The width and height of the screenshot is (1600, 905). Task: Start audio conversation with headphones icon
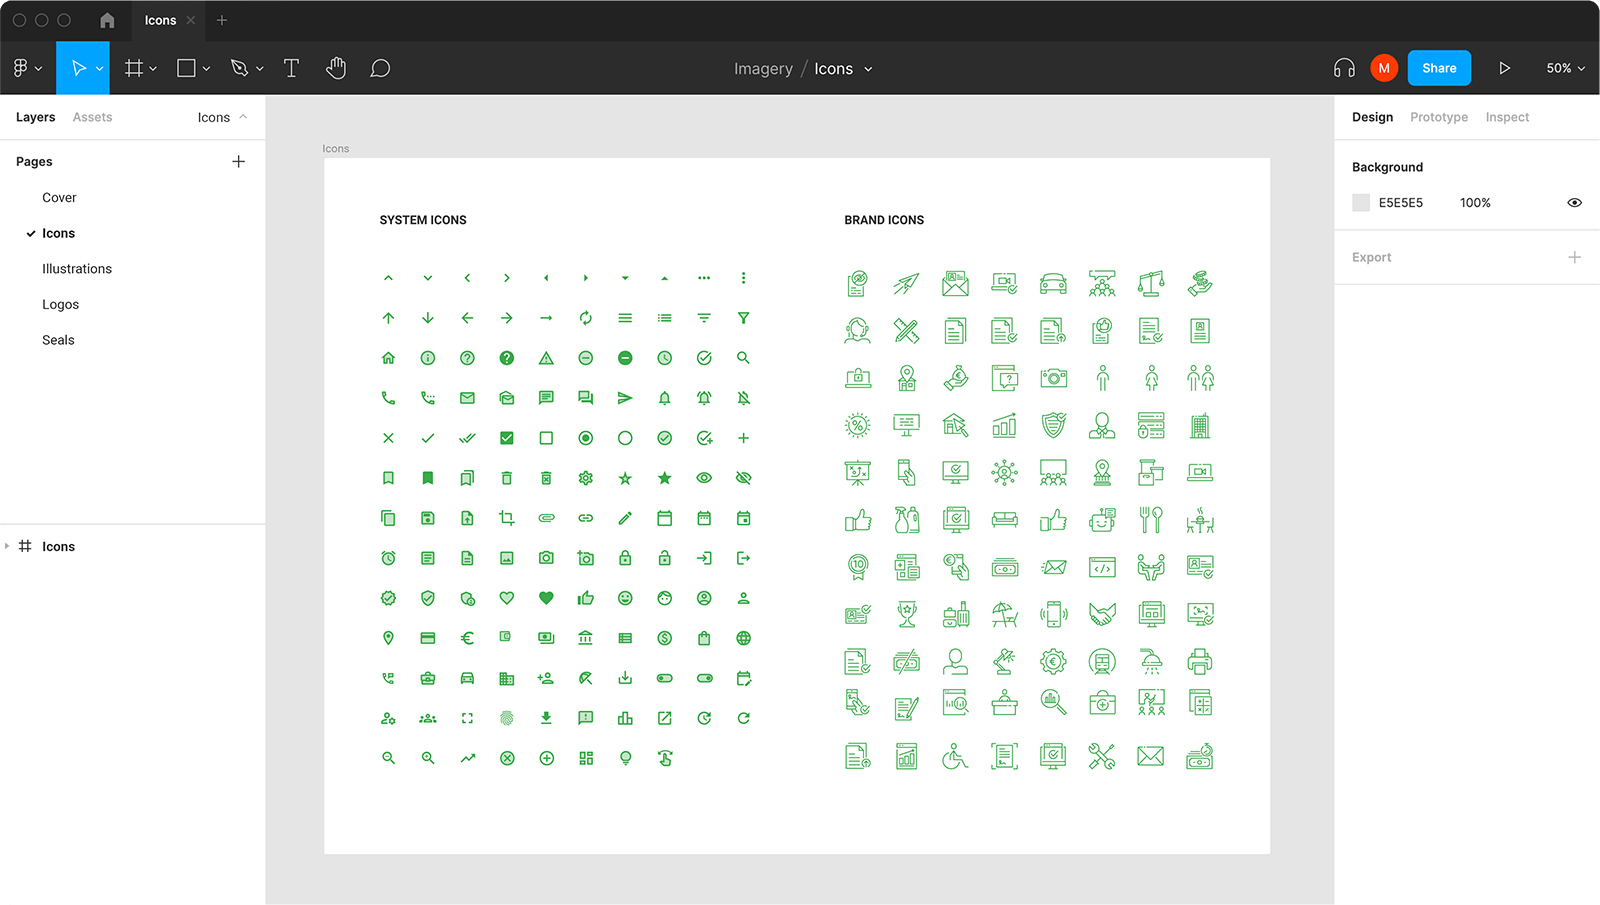pos(1344,68)
